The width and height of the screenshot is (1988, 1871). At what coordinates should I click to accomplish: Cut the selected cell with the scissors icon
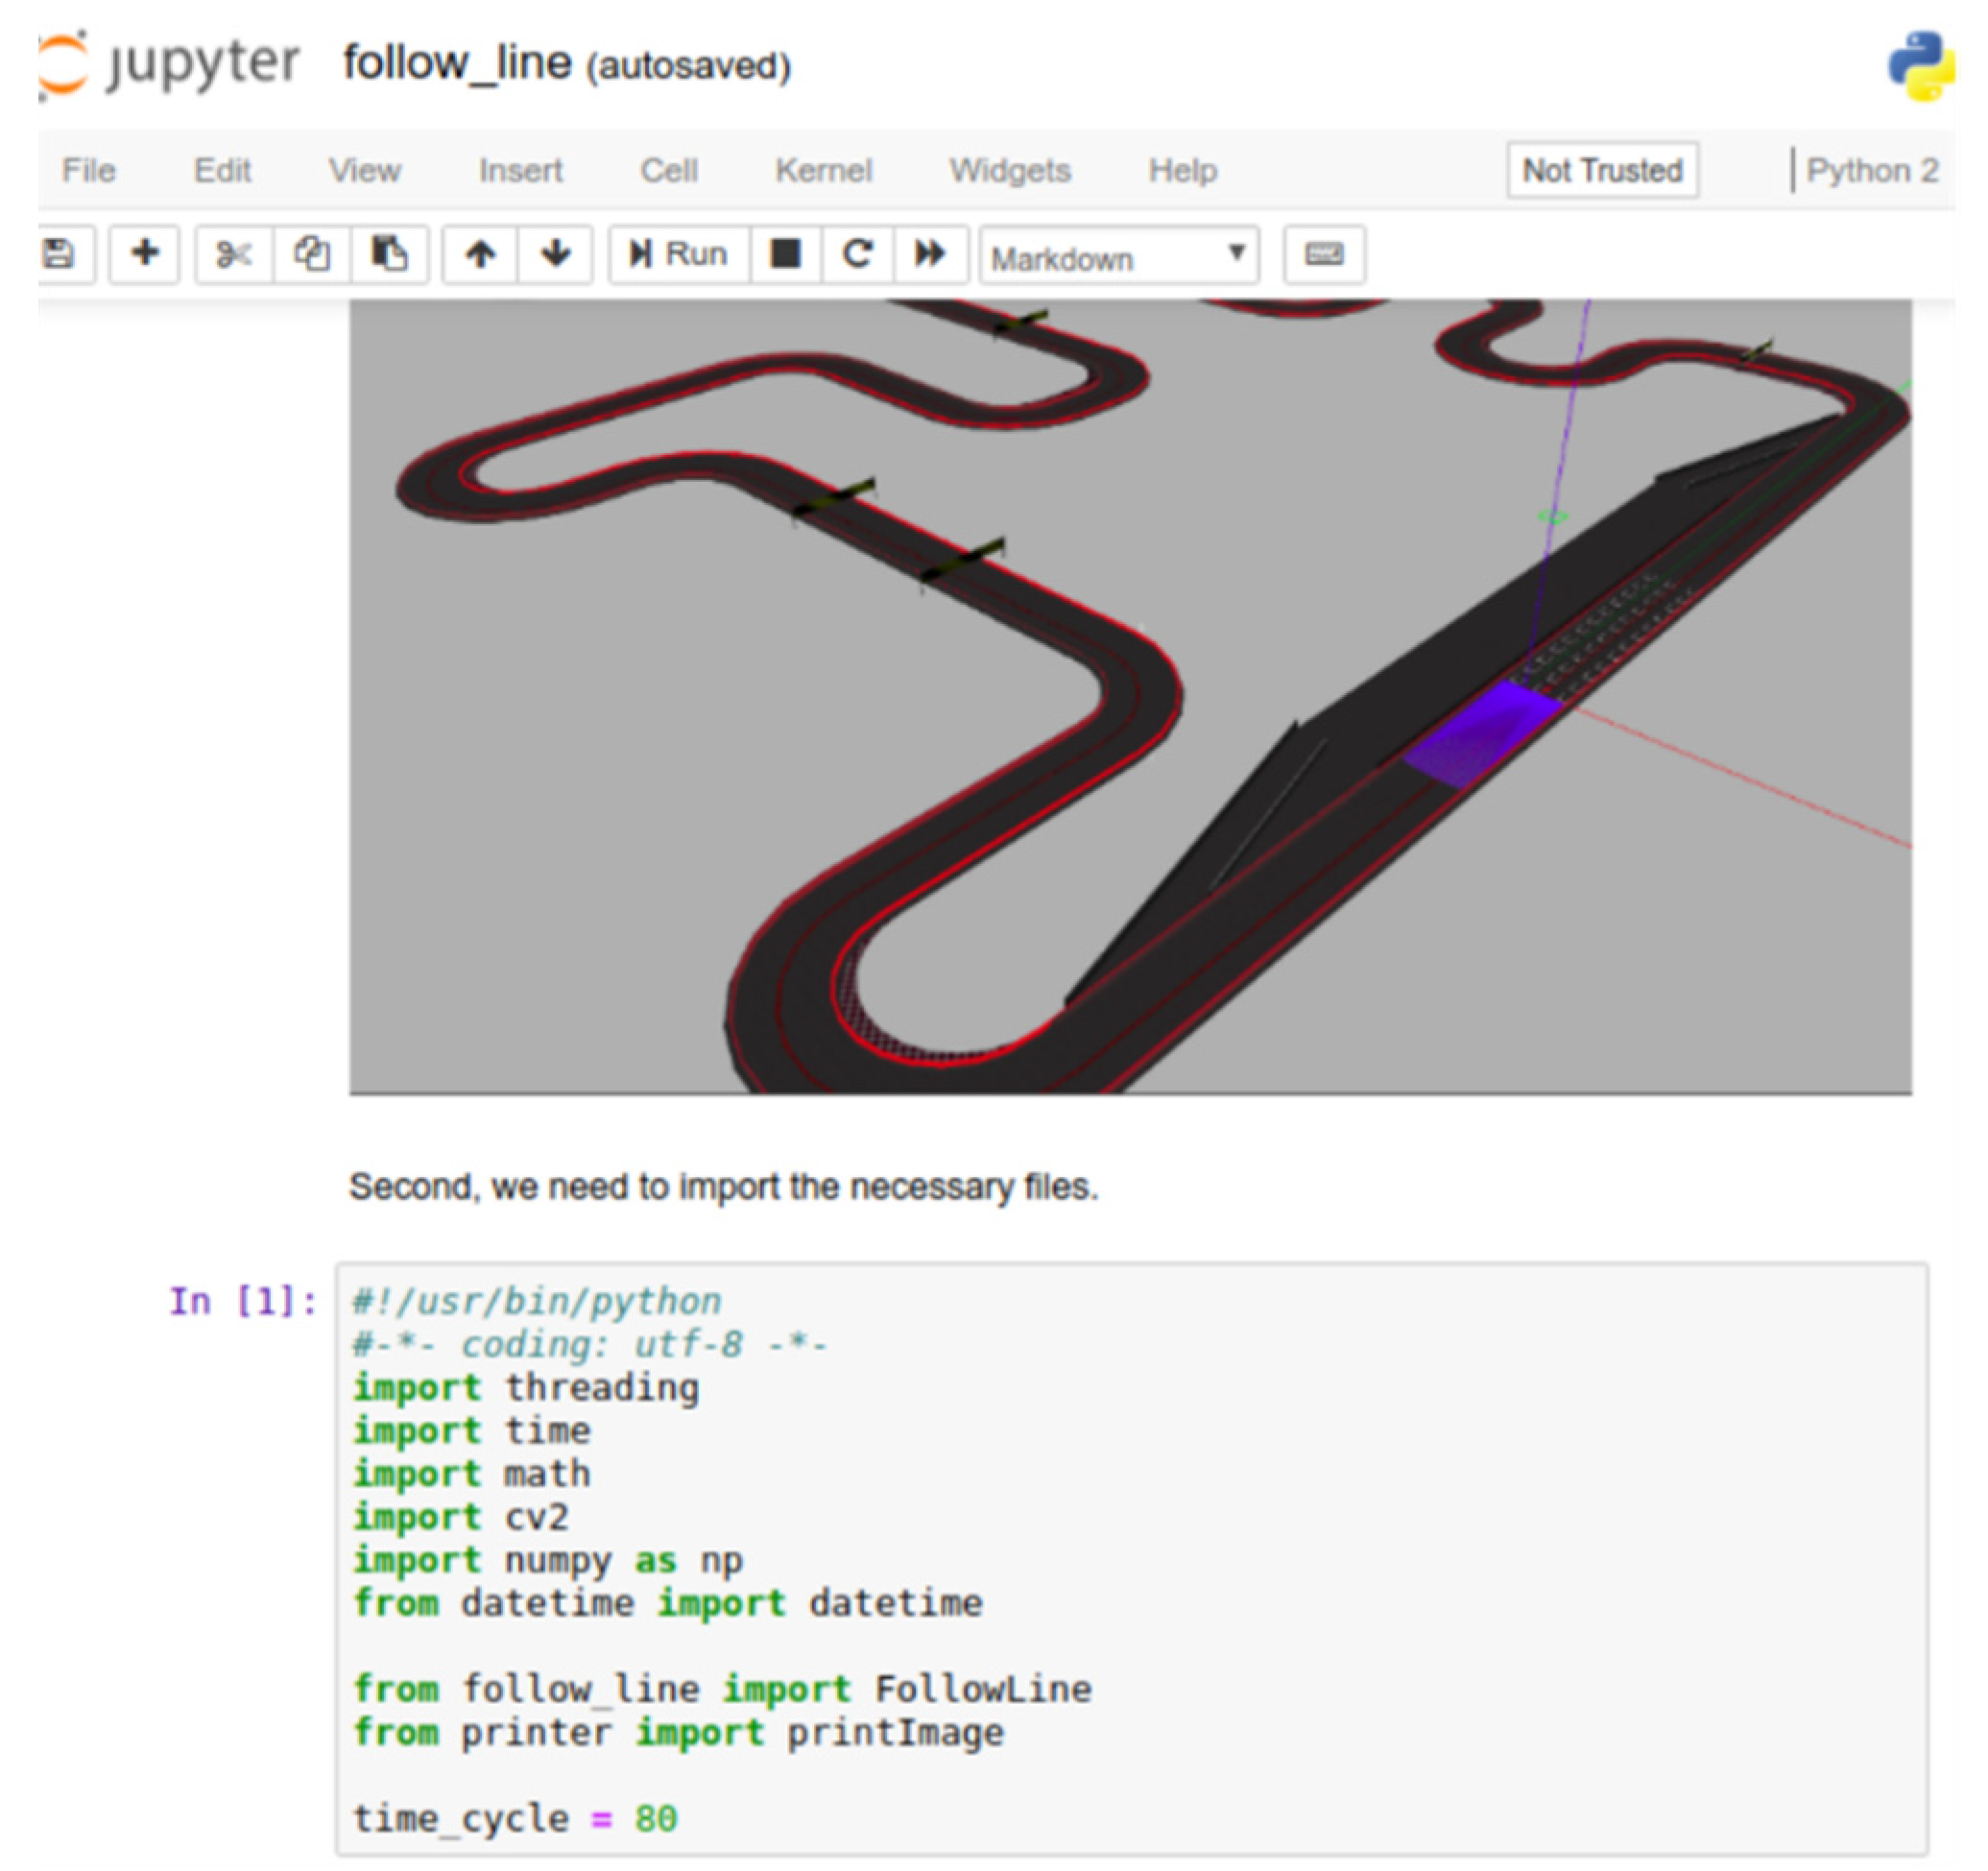point(234,254)
